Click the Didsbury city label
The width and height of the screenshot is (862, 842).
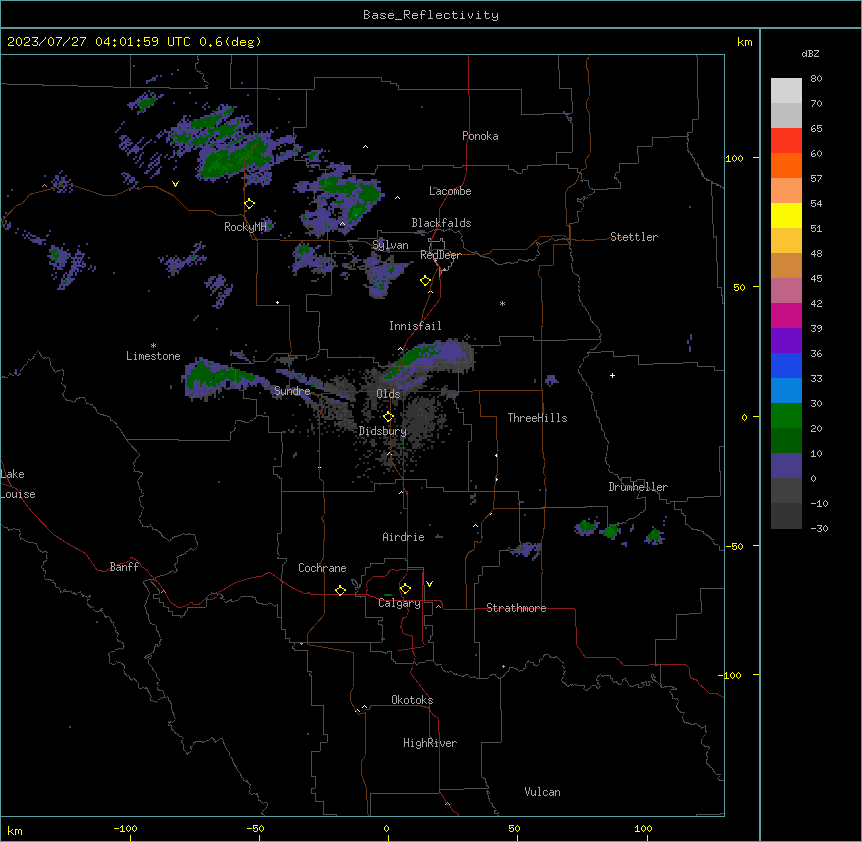[x=383, y=431]
